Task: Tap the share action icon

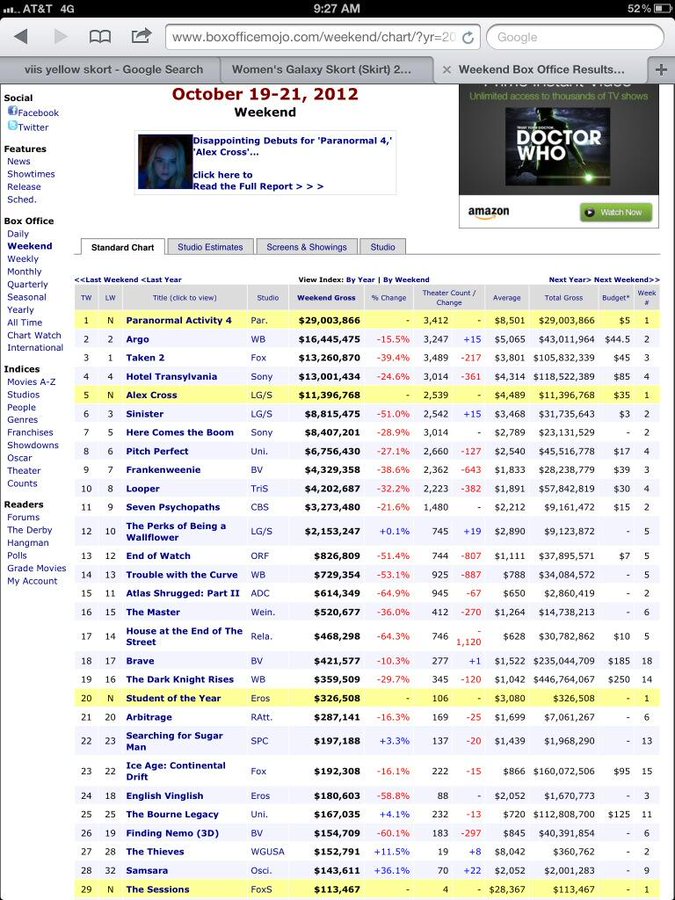Action: click(141, 36)
